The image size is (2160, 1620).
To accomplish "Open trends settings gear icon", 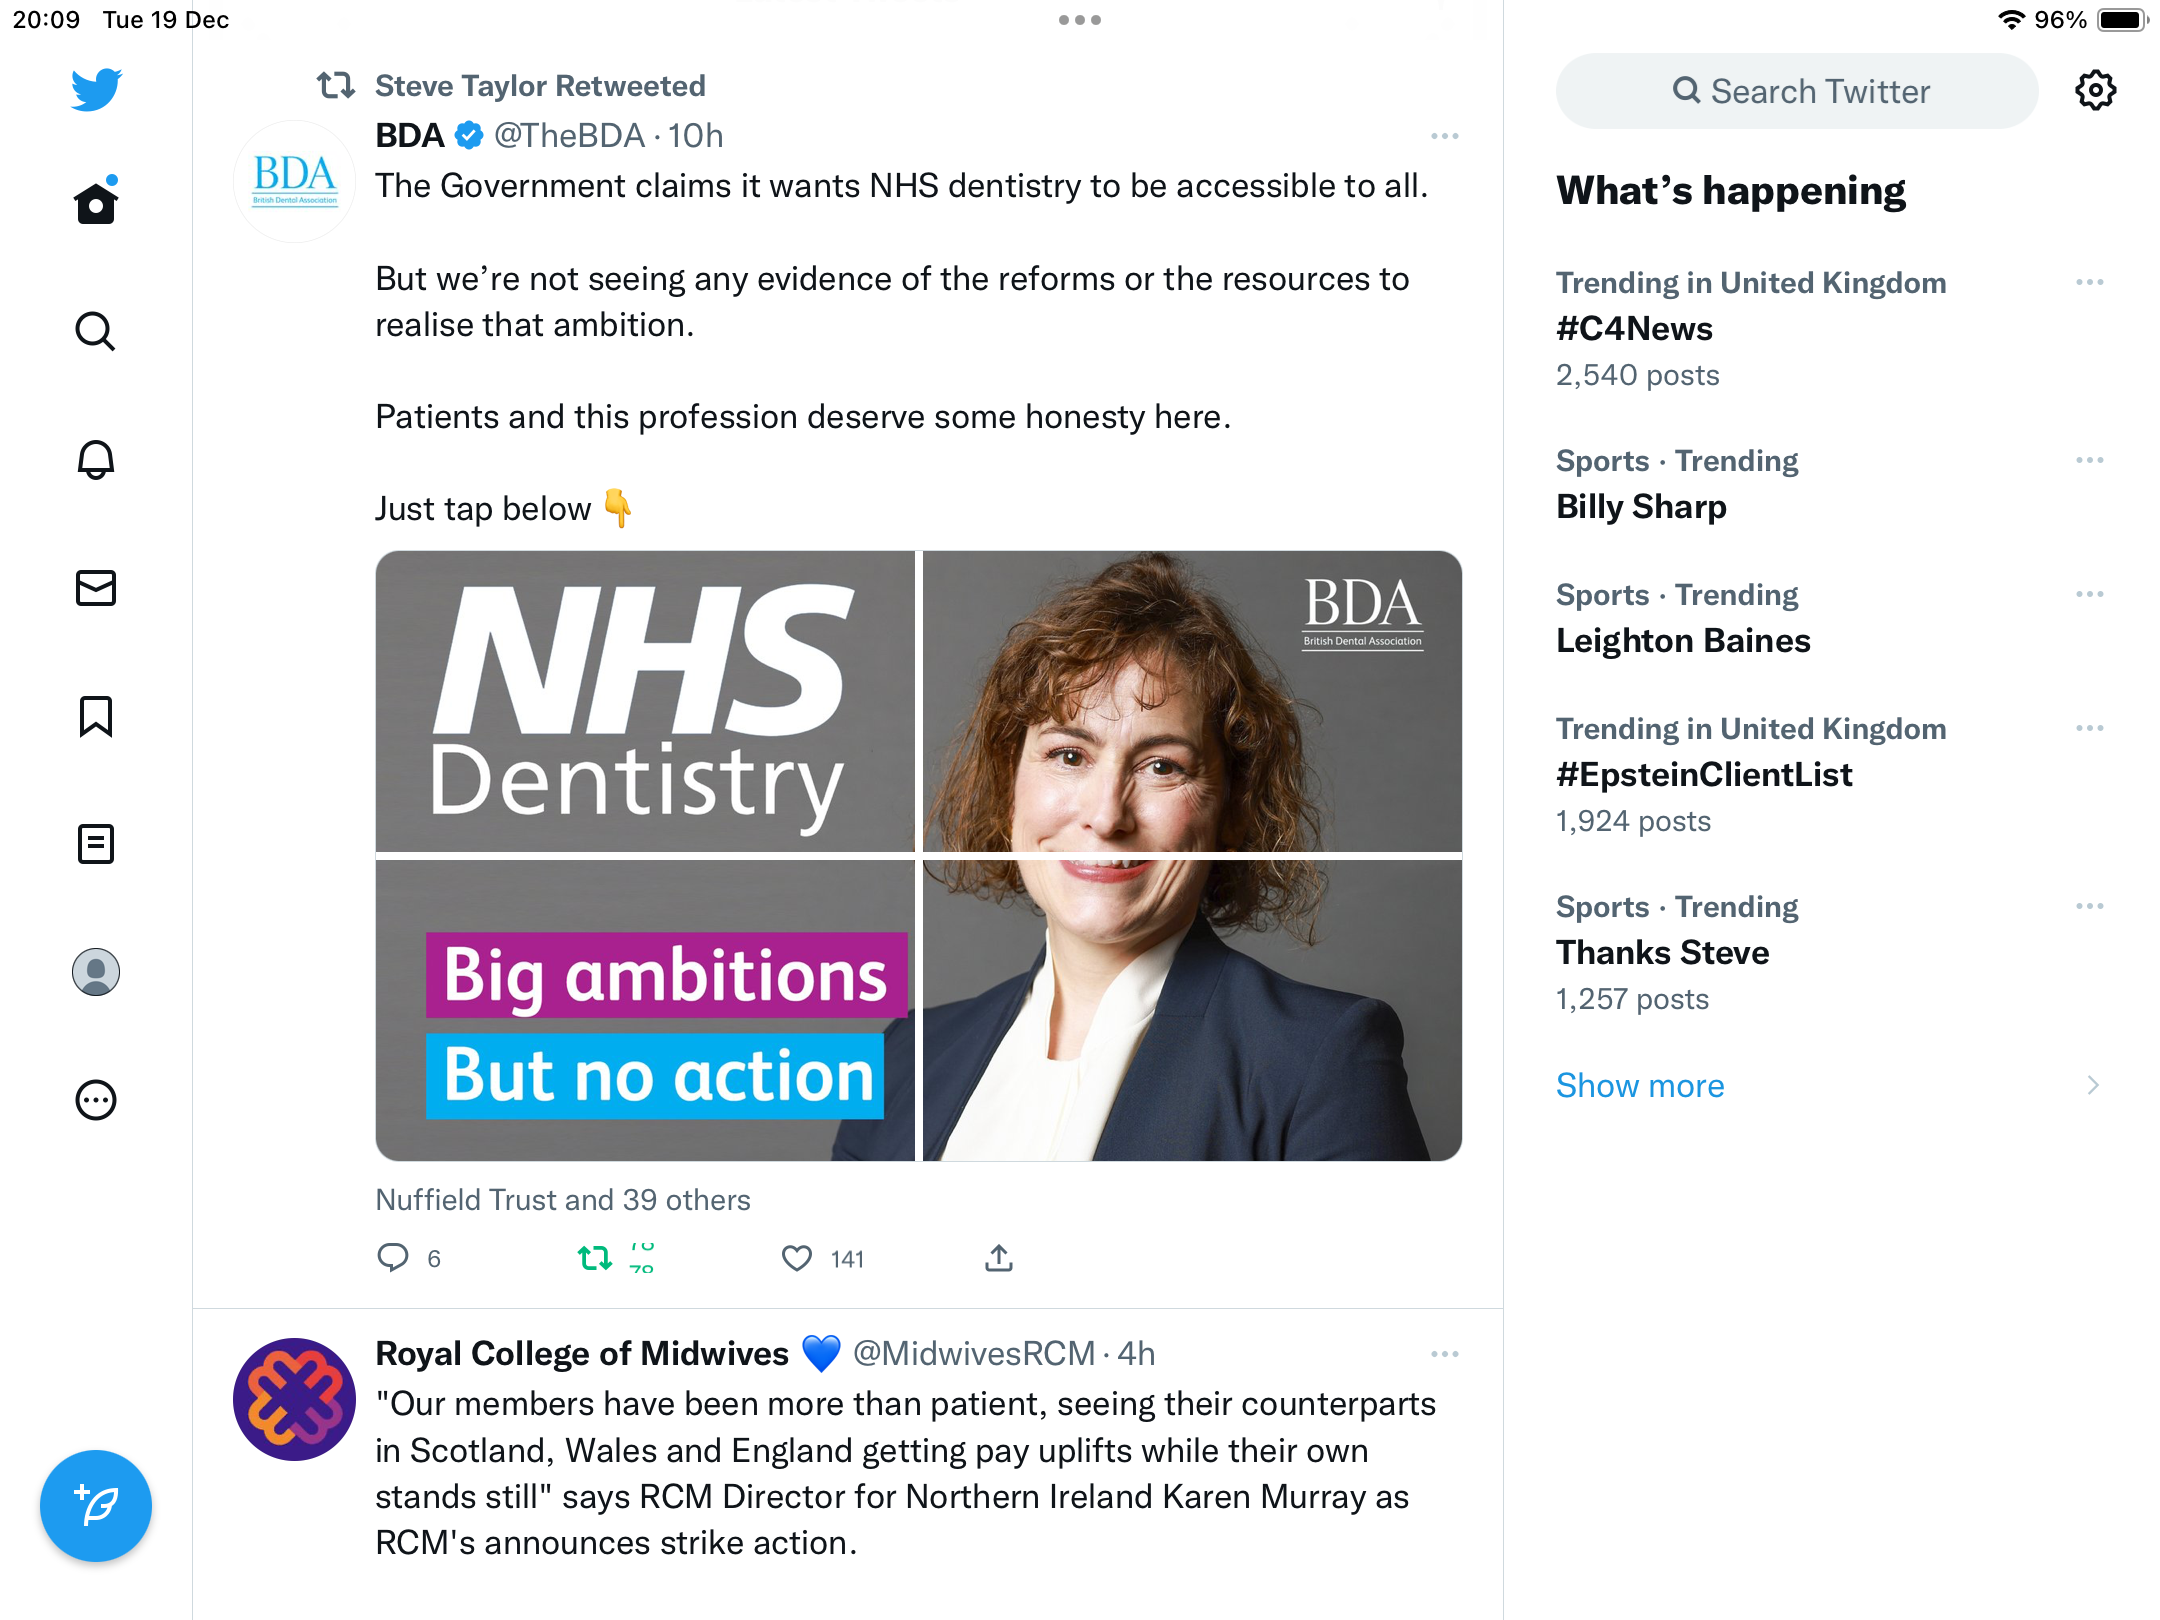I will point(2095,91).
